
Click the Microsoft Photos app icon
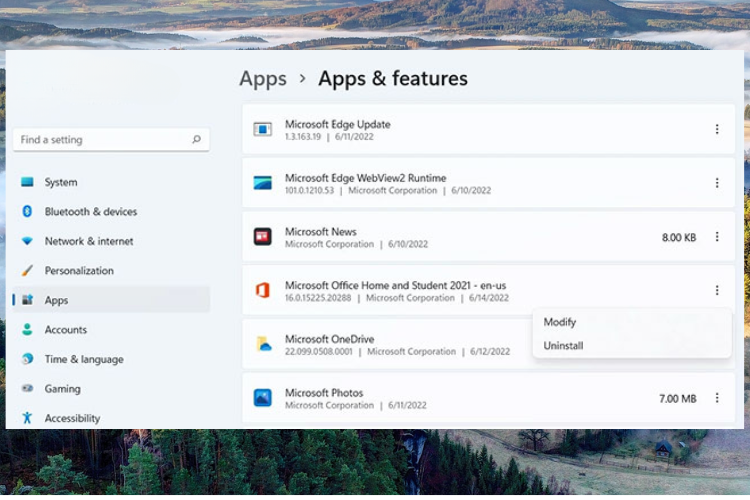(x=263, y=398)
